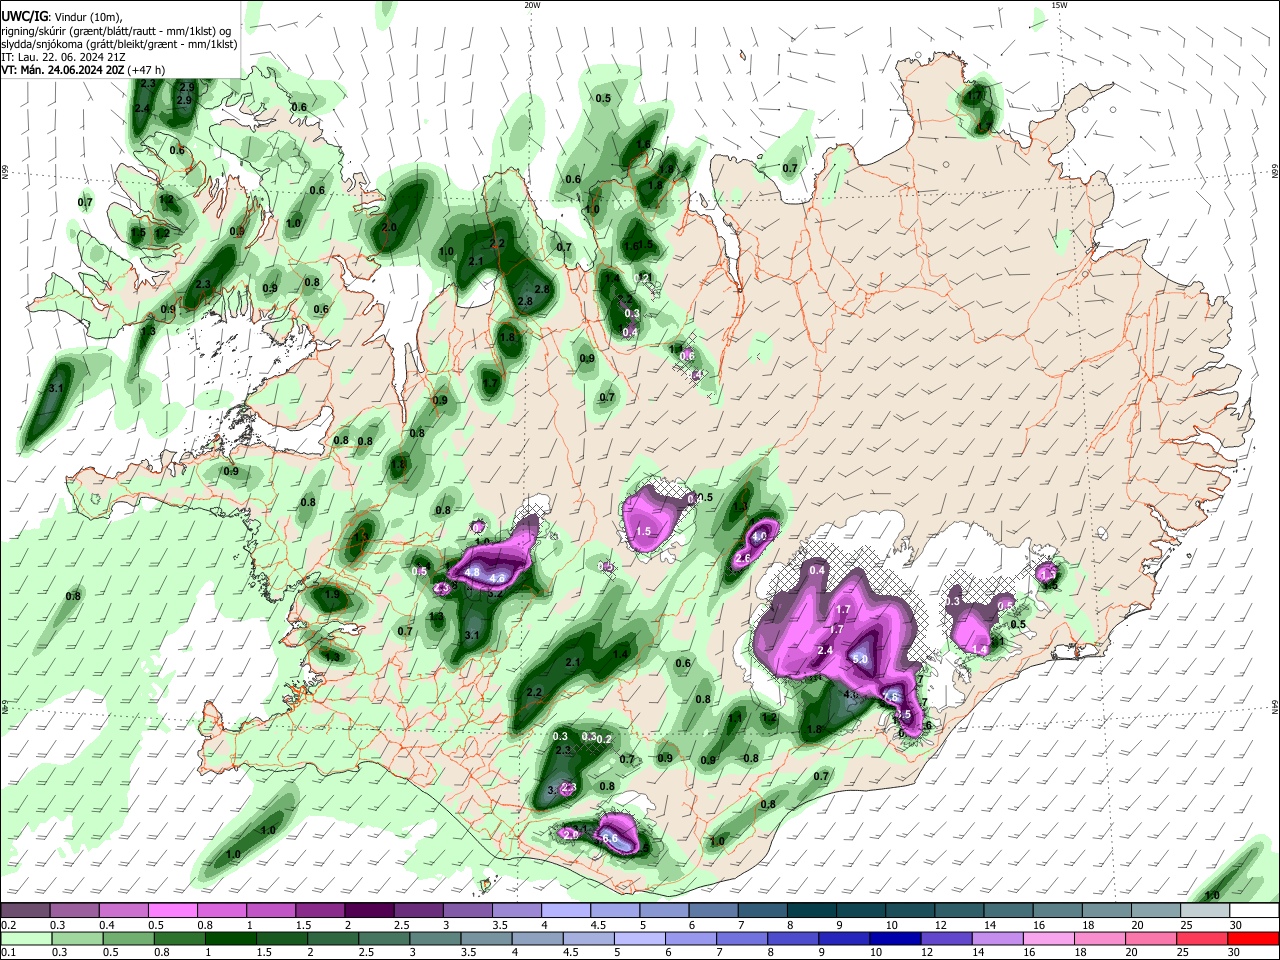
Task: Click the 5.0 snow value on the map
Action: click(860, 659)
